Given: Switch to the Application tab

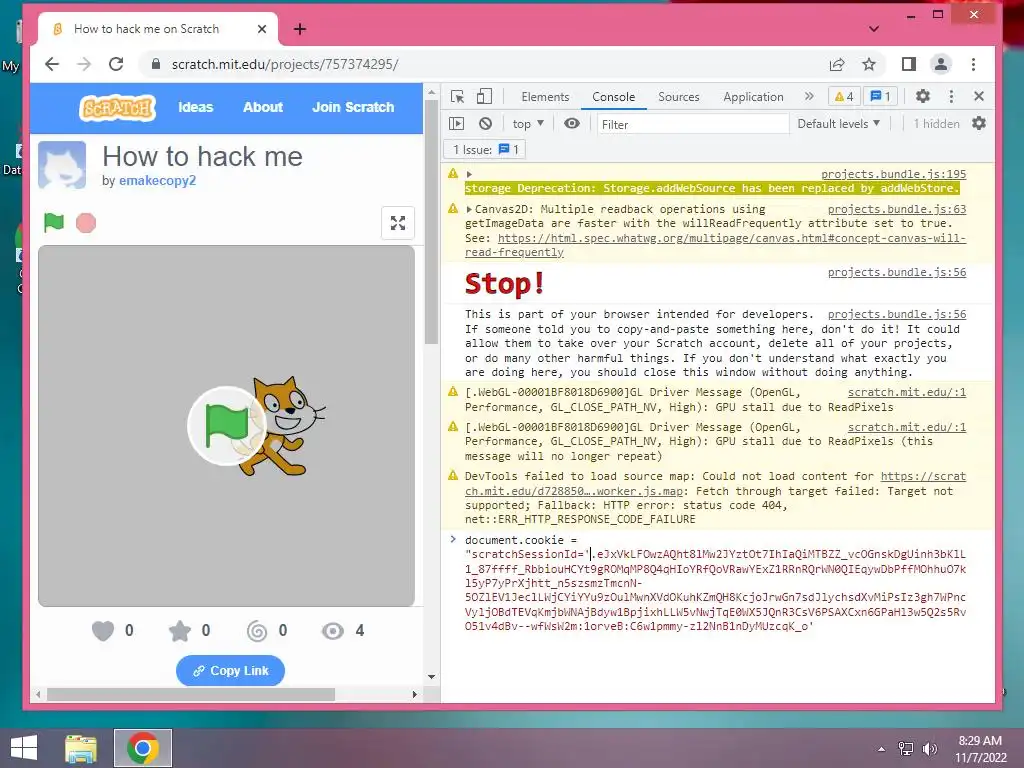Looking at the screenshot, I should pos(753,97).
